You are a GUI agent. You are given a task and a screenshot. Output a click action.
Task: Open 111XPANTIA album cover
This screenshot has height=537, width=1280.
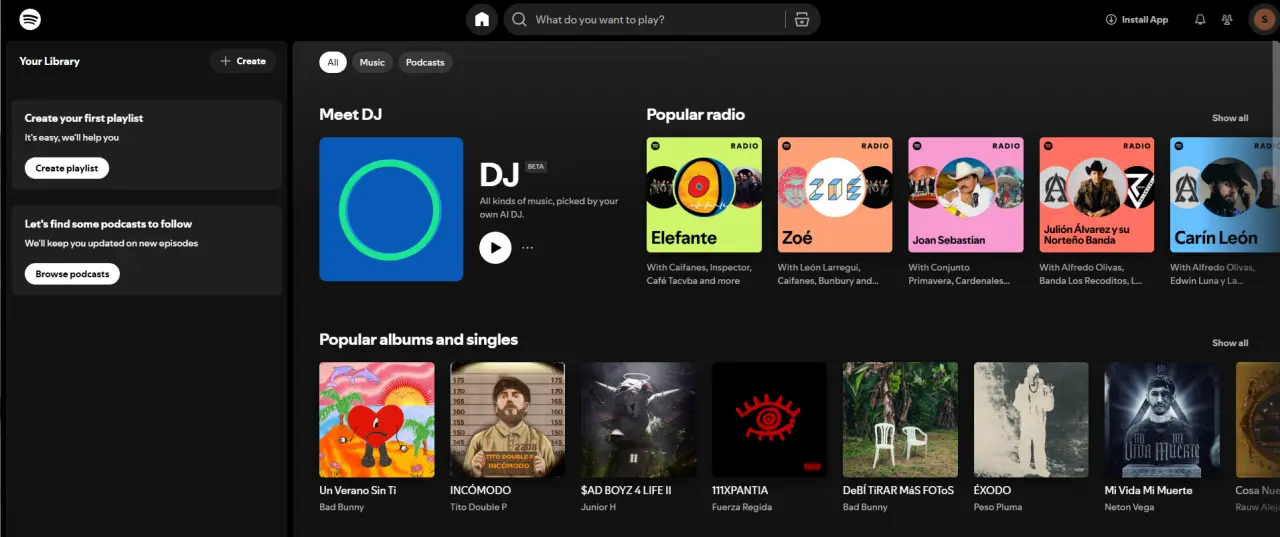tap(770, 420)
